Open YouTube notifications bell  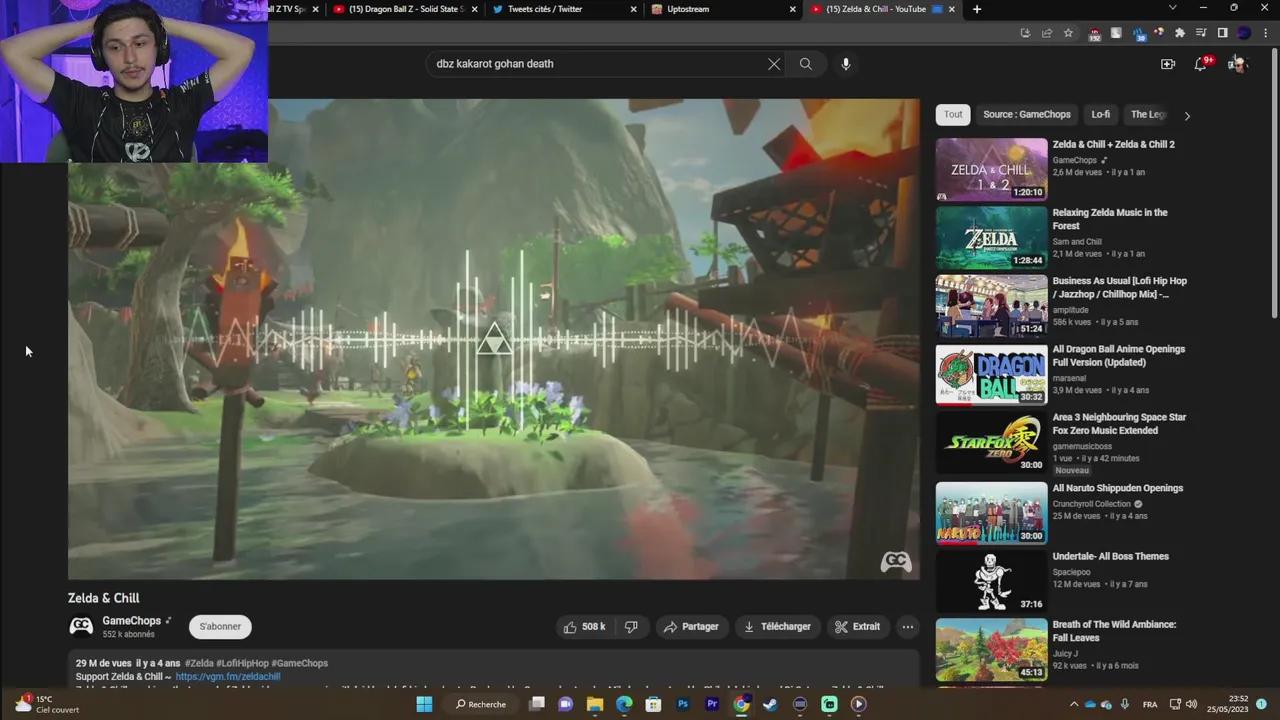[x=1201, y=64]
